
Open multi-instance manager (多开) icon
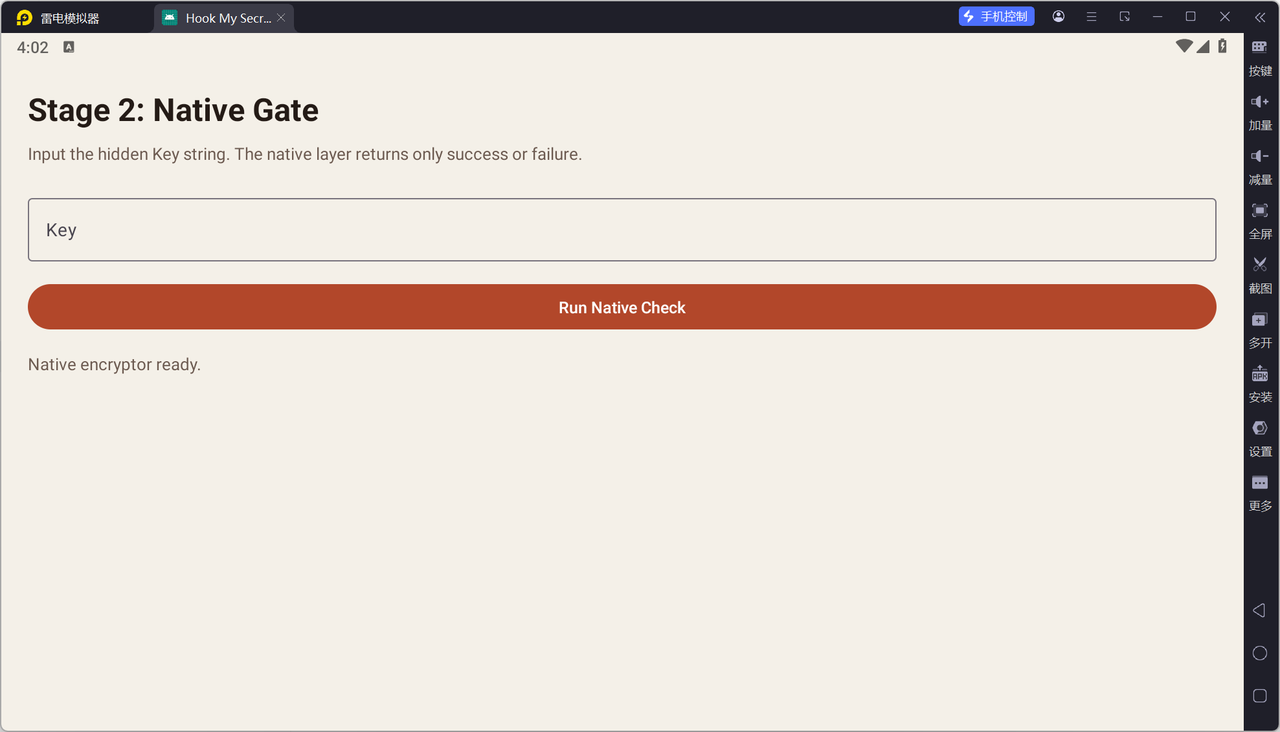(x=1260, y=329)
